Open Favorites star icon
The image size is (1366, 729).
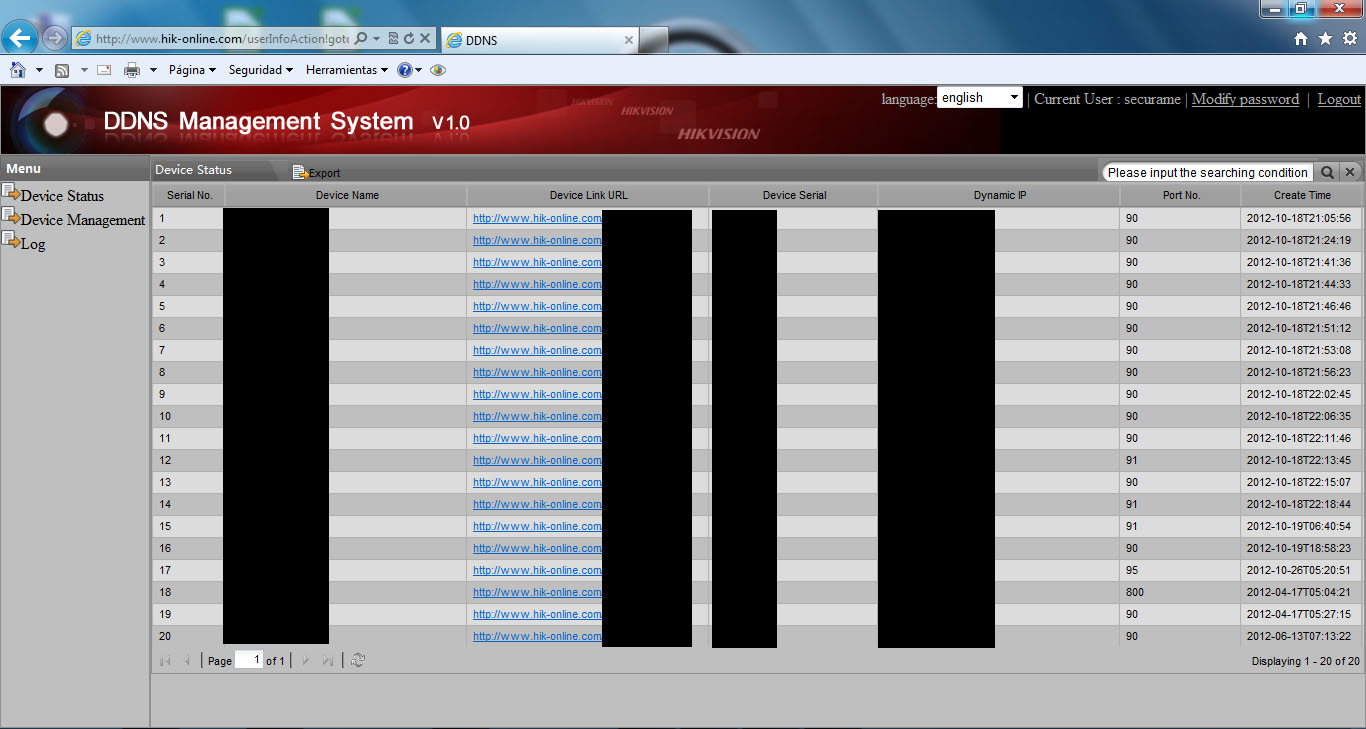(1325, 39)
